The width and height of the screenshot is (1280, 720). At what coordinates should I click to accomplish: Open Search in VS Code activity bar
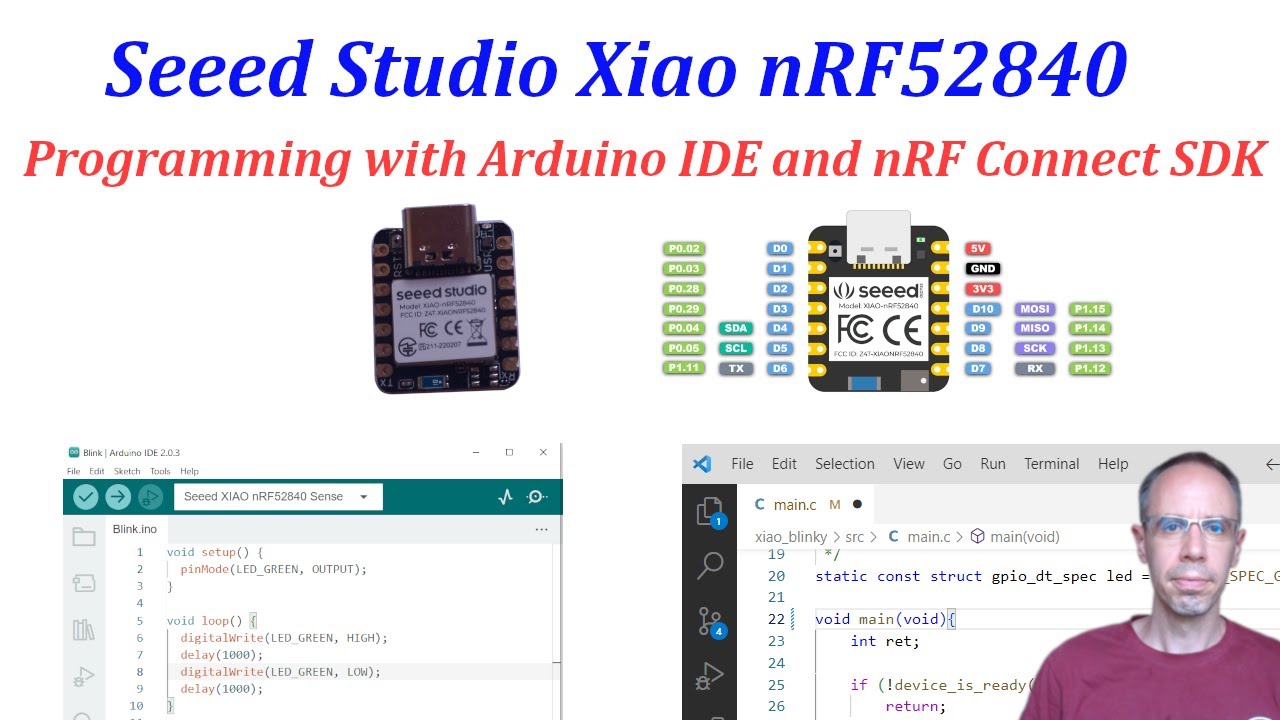(710, 566)
